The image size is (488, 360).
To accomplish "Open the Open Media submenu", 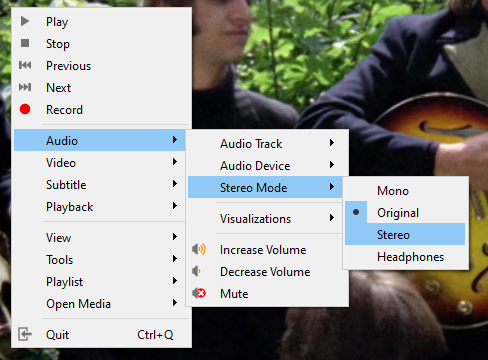I will (x=100, y=304).
